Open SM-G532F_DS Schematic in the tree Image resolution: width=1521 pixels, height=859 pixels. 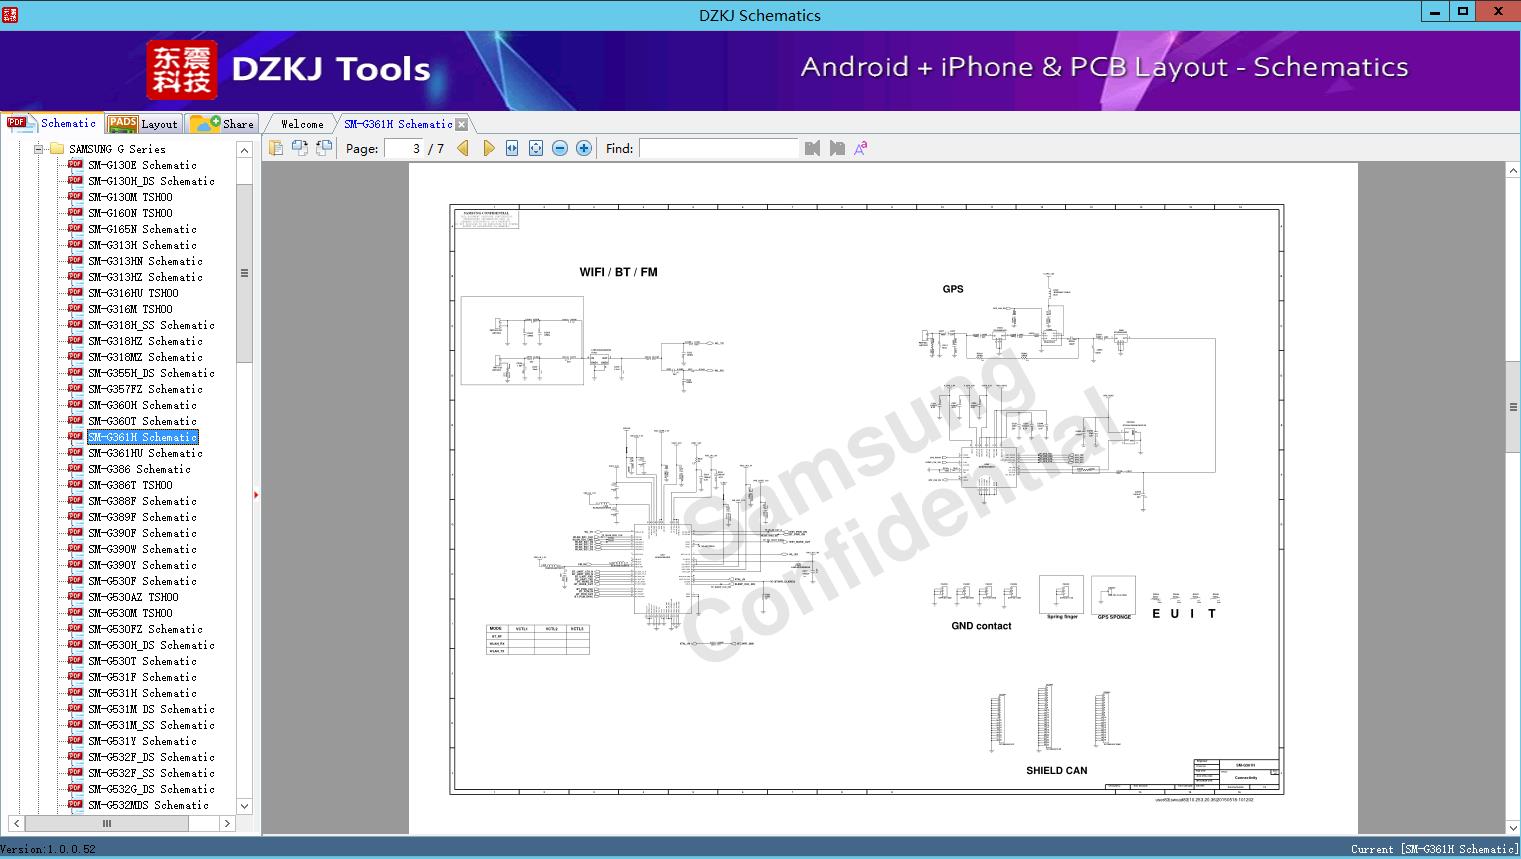[151, 757]
